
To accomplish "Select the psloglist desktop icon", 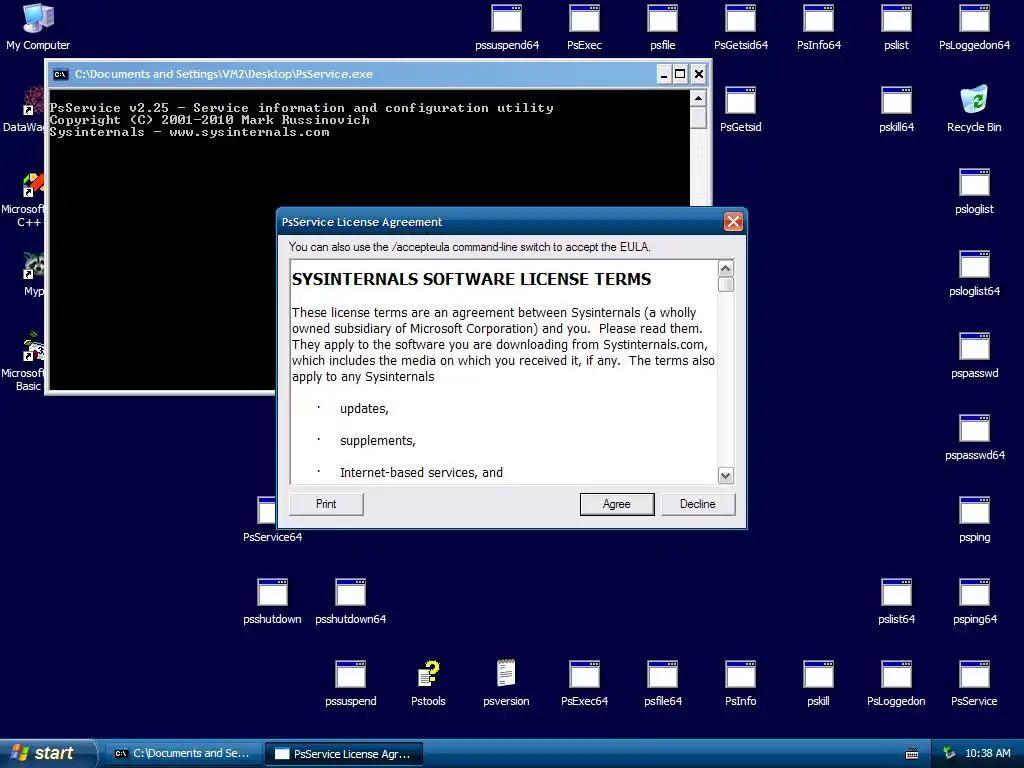I will [974, 192].
